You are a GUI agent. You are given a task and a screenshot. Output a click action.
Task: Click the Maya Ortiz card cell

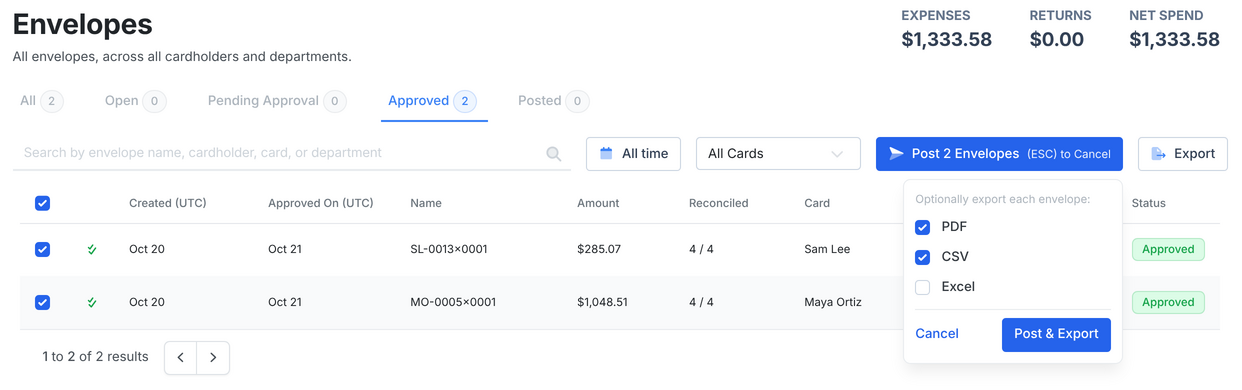(x=833, y=302)
